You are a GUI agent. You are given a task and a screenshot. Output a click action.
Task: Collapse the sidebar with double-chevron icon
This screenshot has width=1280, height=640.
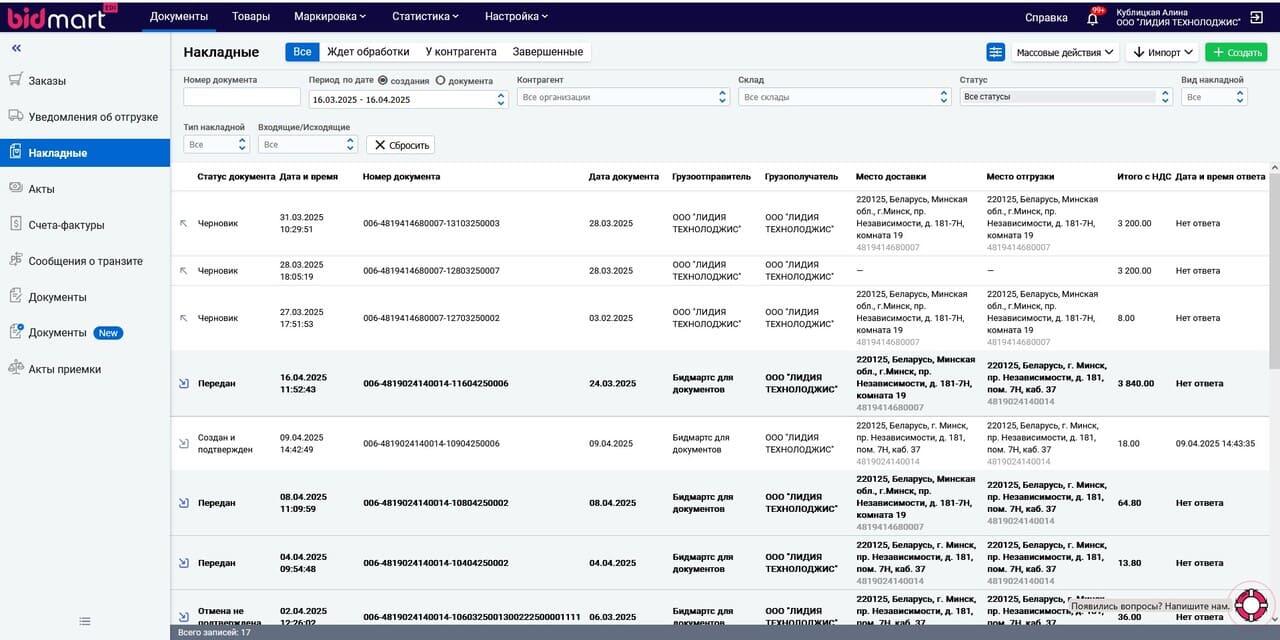tap(17, 48)
